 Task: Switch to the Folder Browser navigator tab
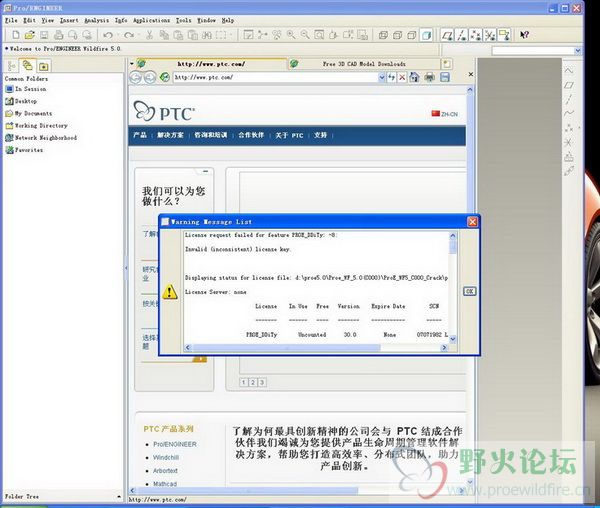pos(28,65)
